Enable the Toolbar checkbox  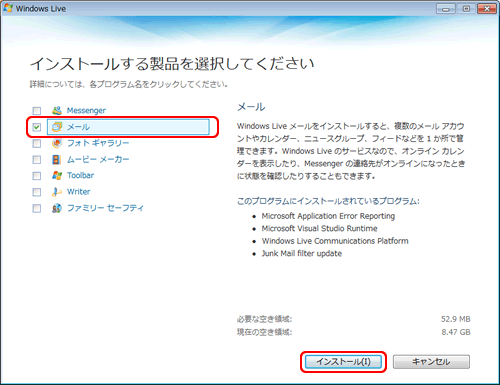pyautogui.click(x=37, y=176)
